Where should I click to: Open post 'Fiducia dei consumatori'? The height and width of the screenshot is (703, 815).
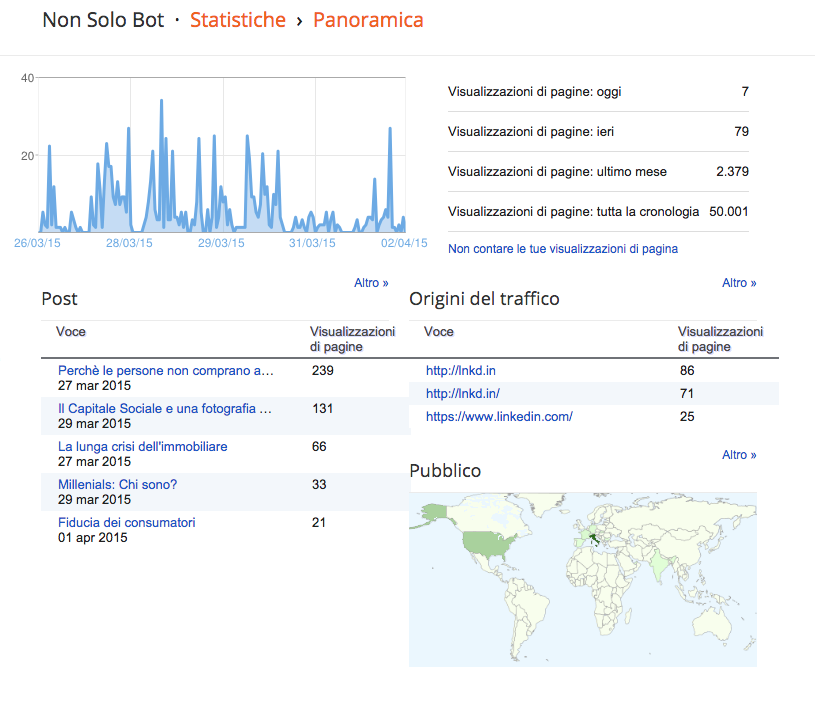[127, 522]
